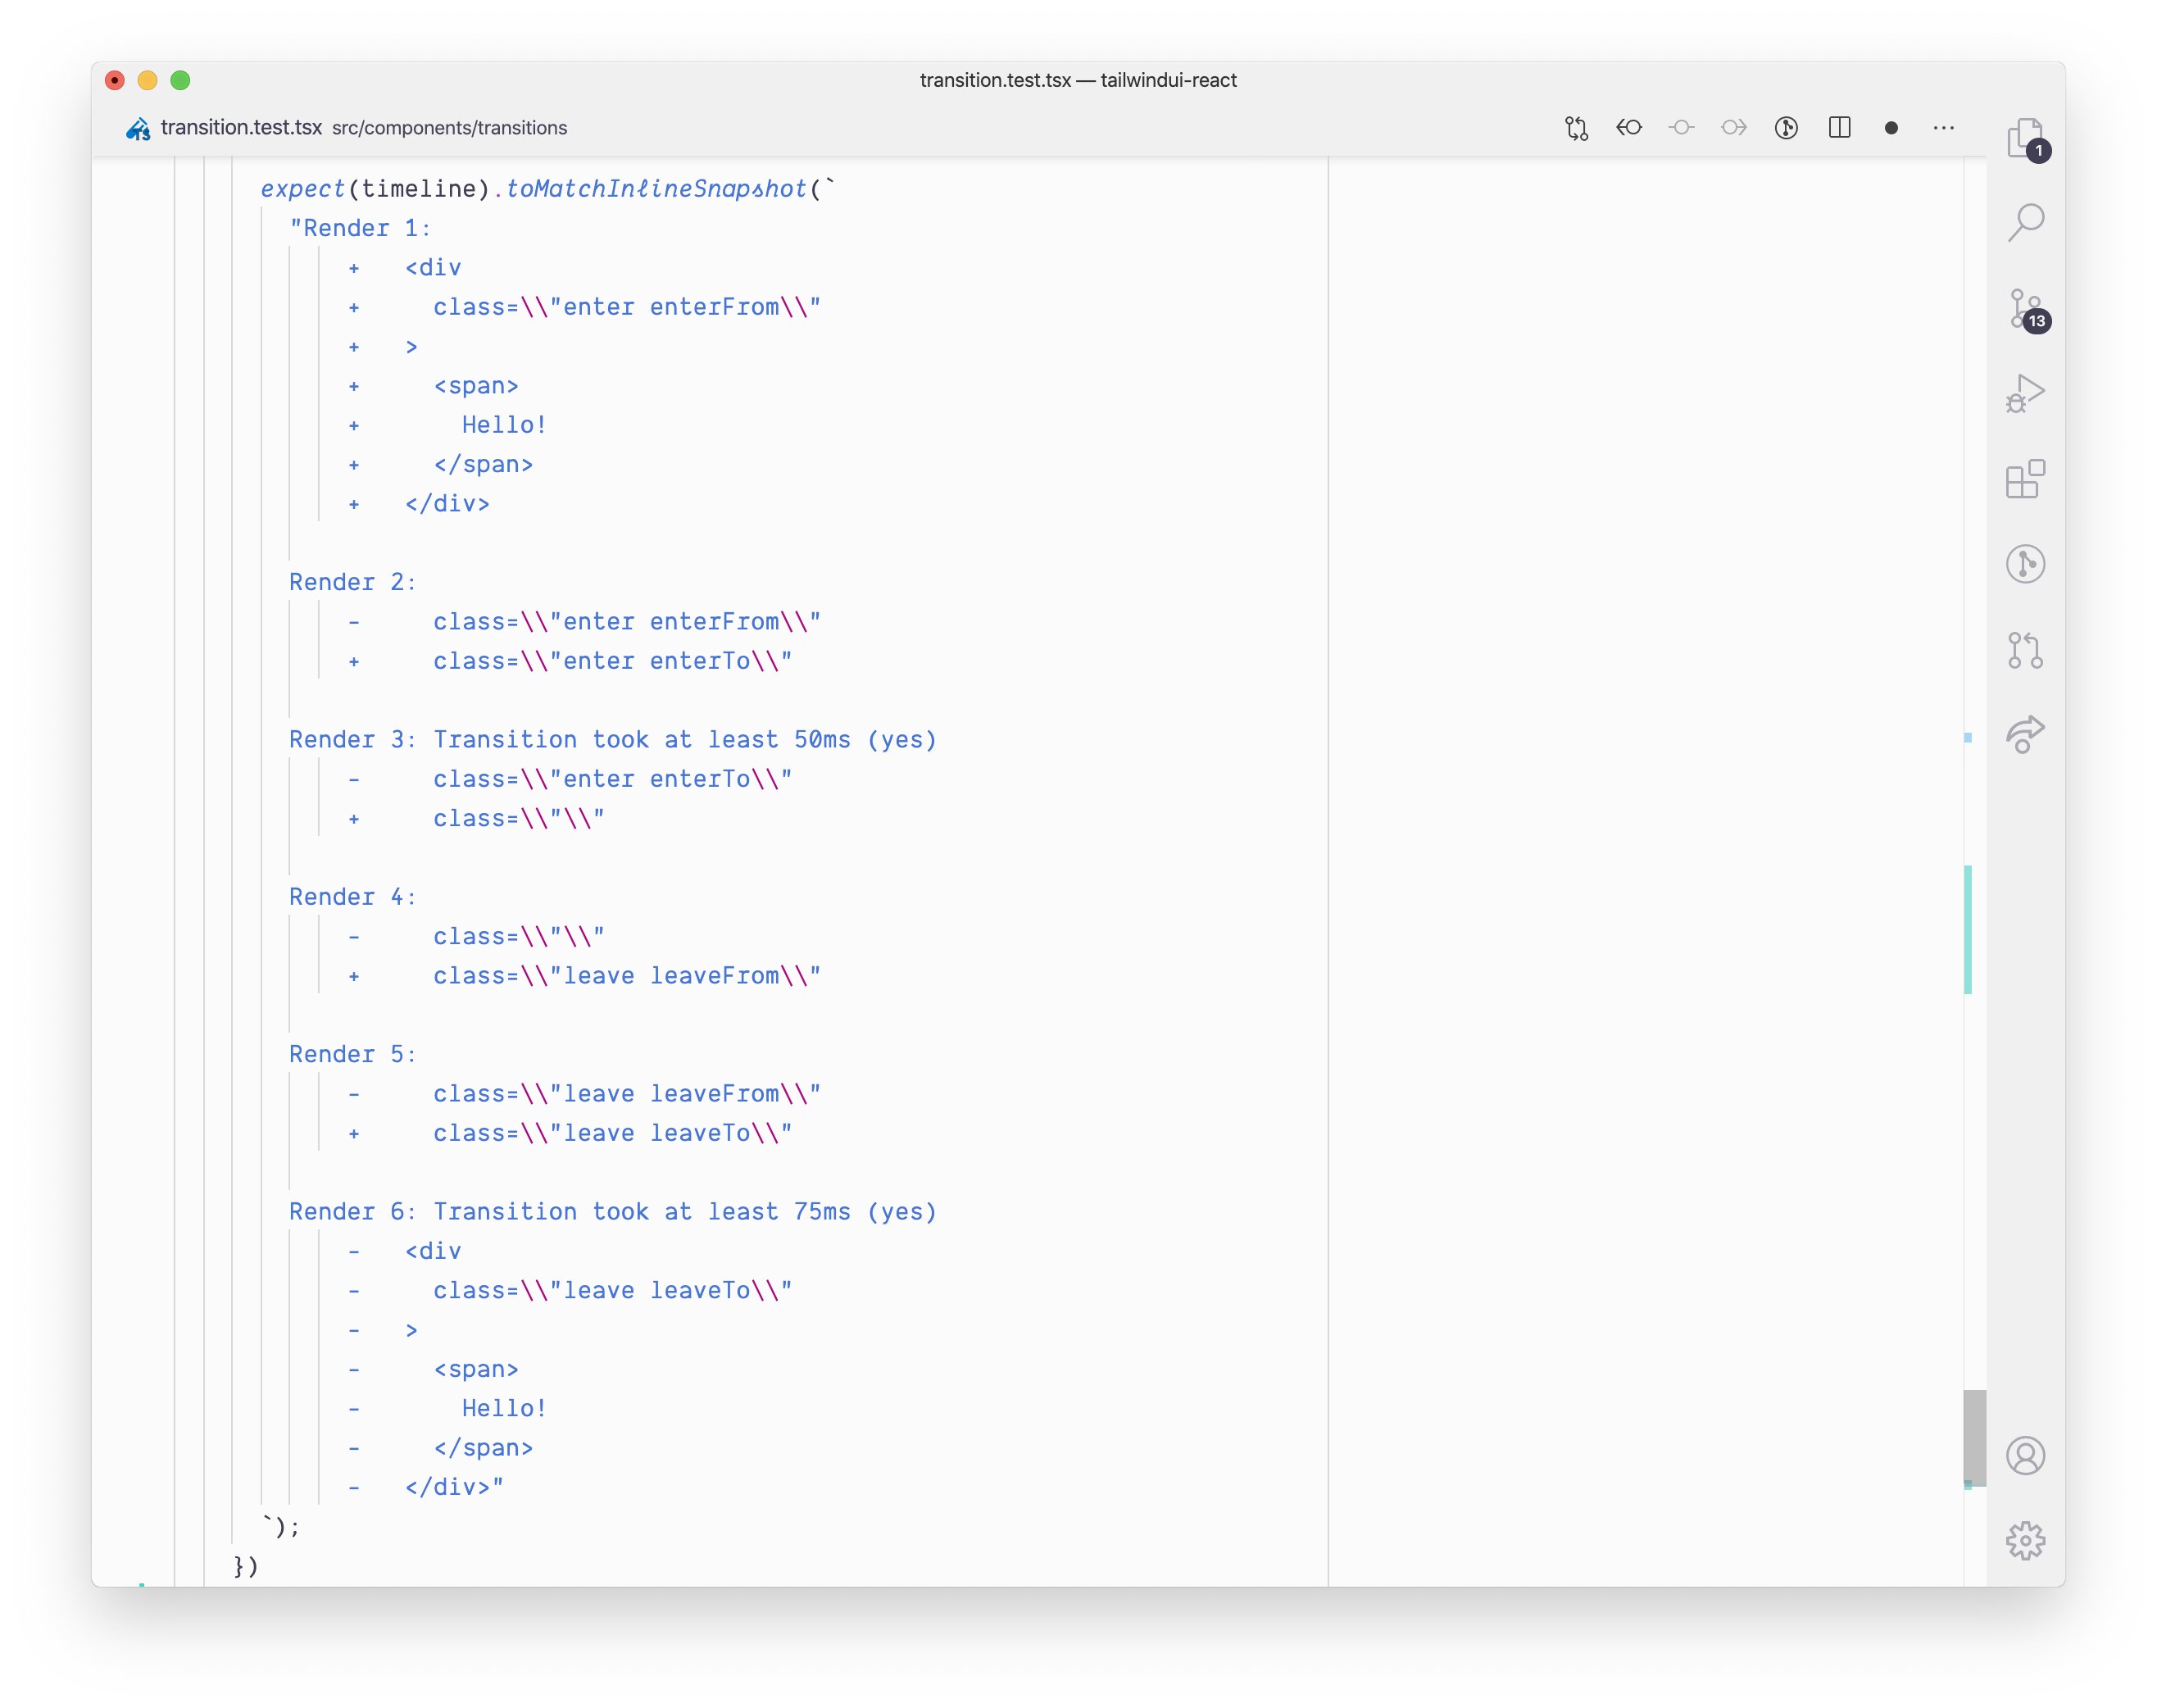This screenshot has height=1708, width=2157.
Task: Open the Live Share view icon
Action: coord(2025,735)
